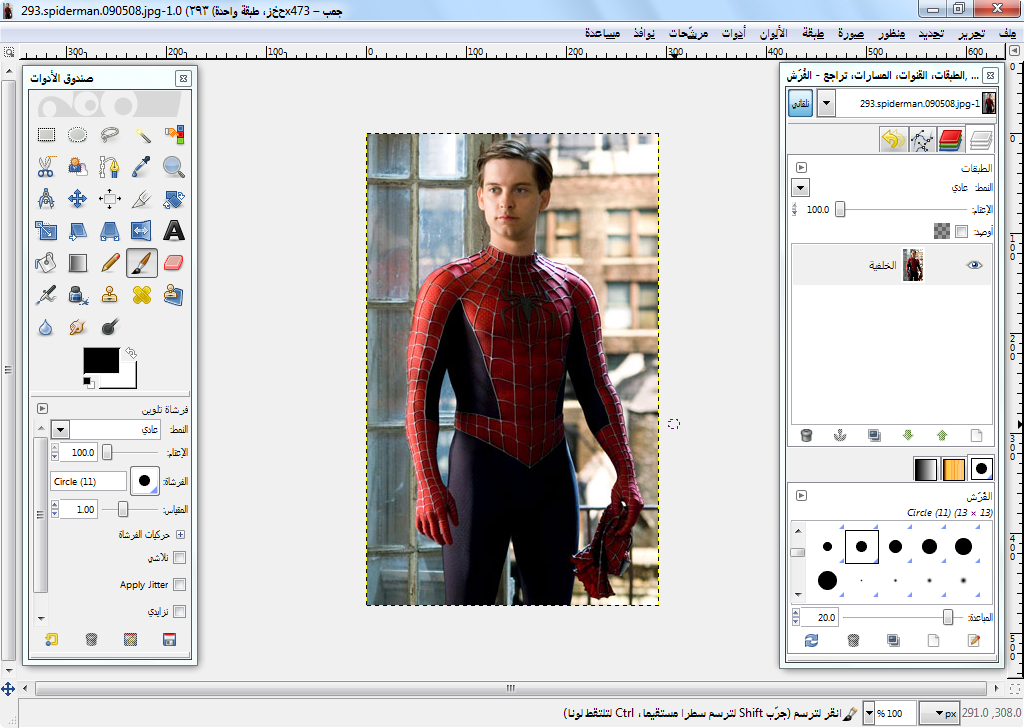
Task: Pick the Fuzzy Select magic wand
Action: (x=142, y=135)
